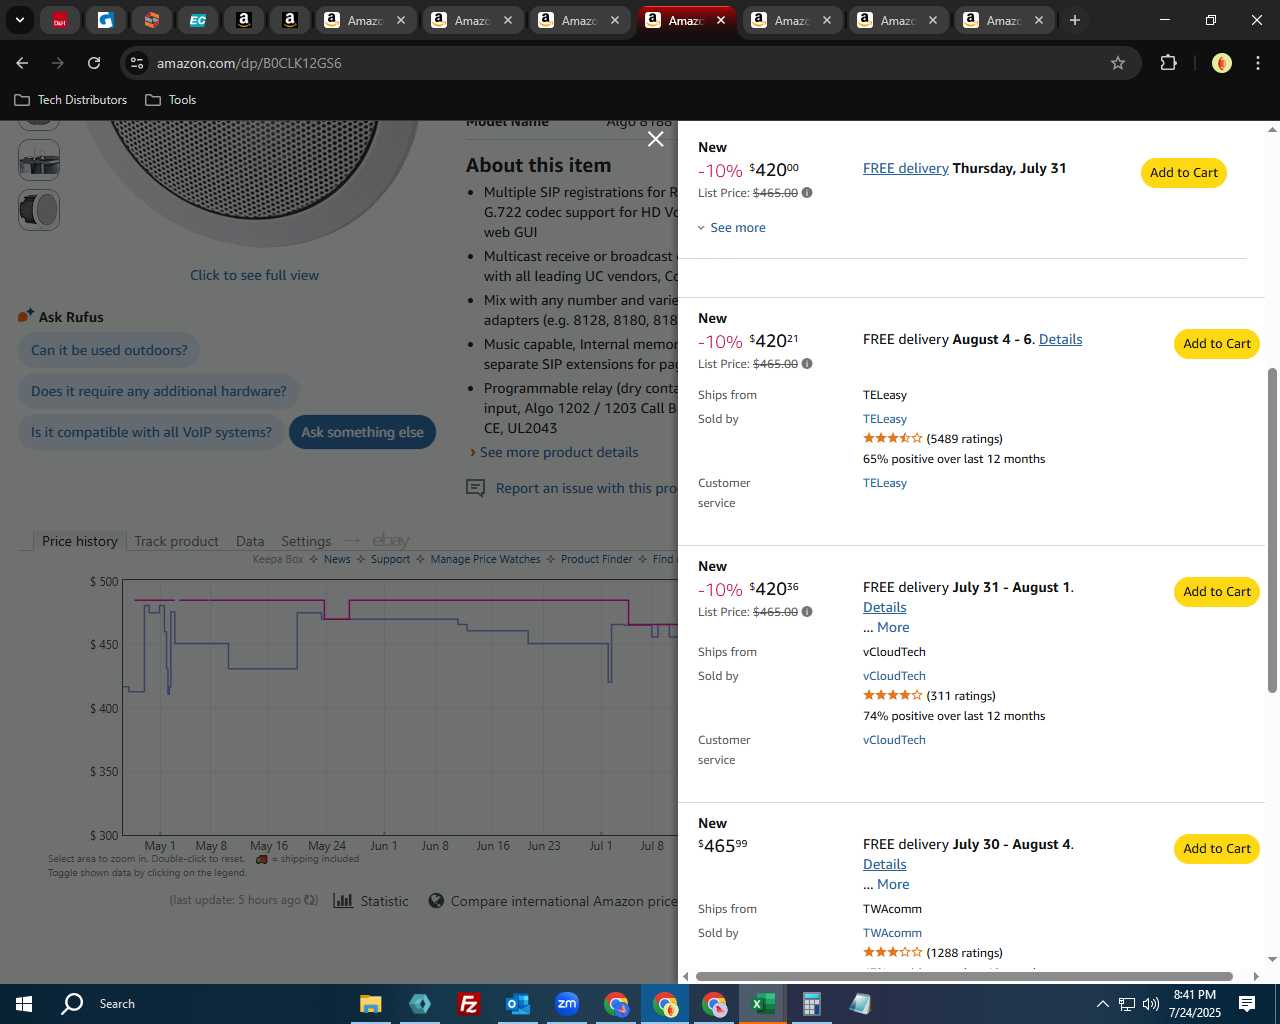Open a new browser tab with the plus

(1075, 20)
